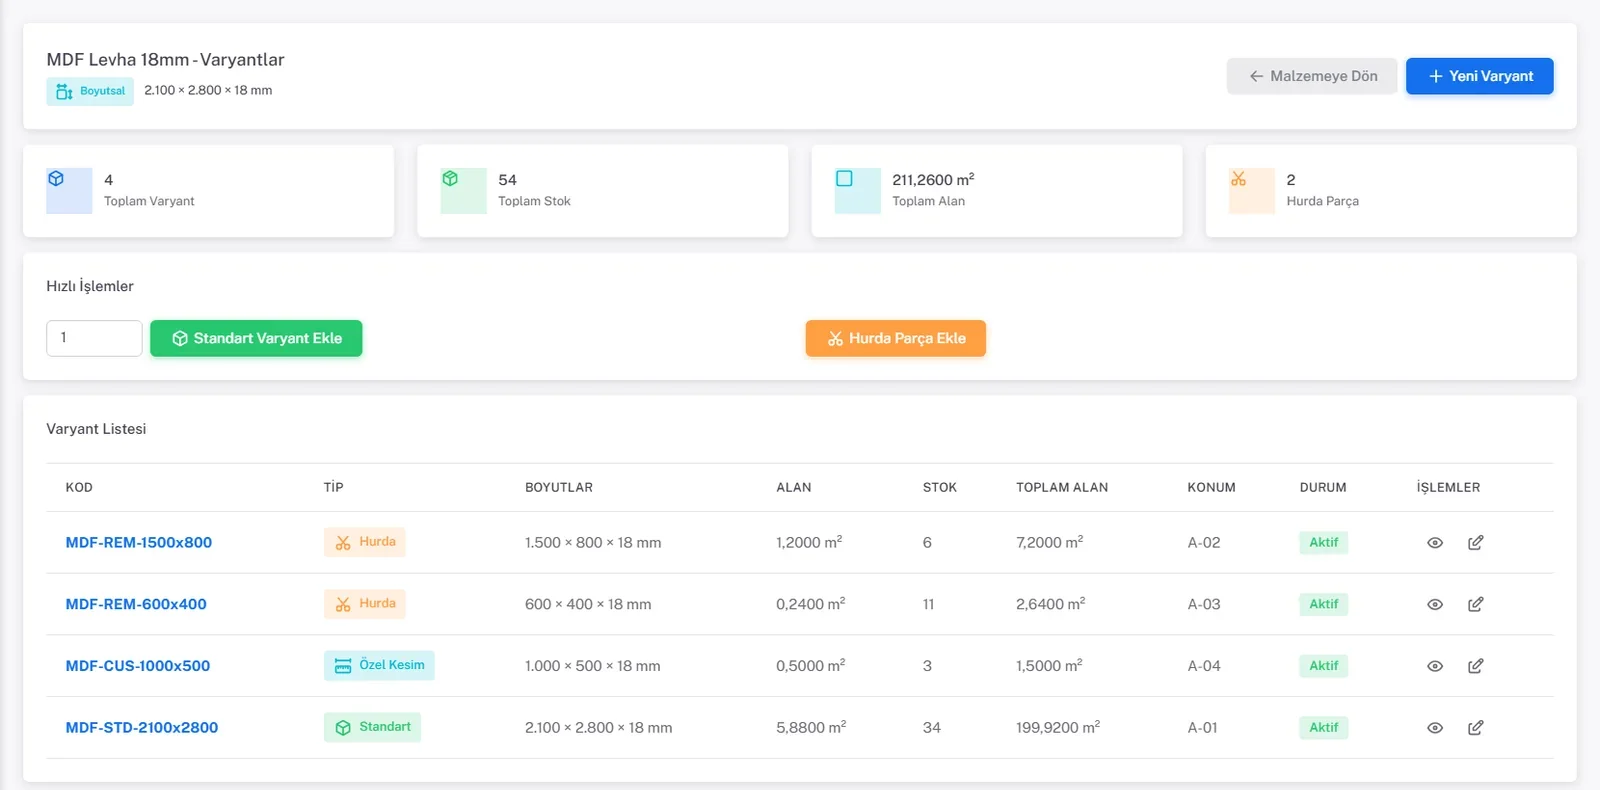This screenshot has height=790, width=1600.
Task: Select the dimensions cell 1.000 × 500 × 18 mm
Action: pyautogui.click(x=593, y=666)
